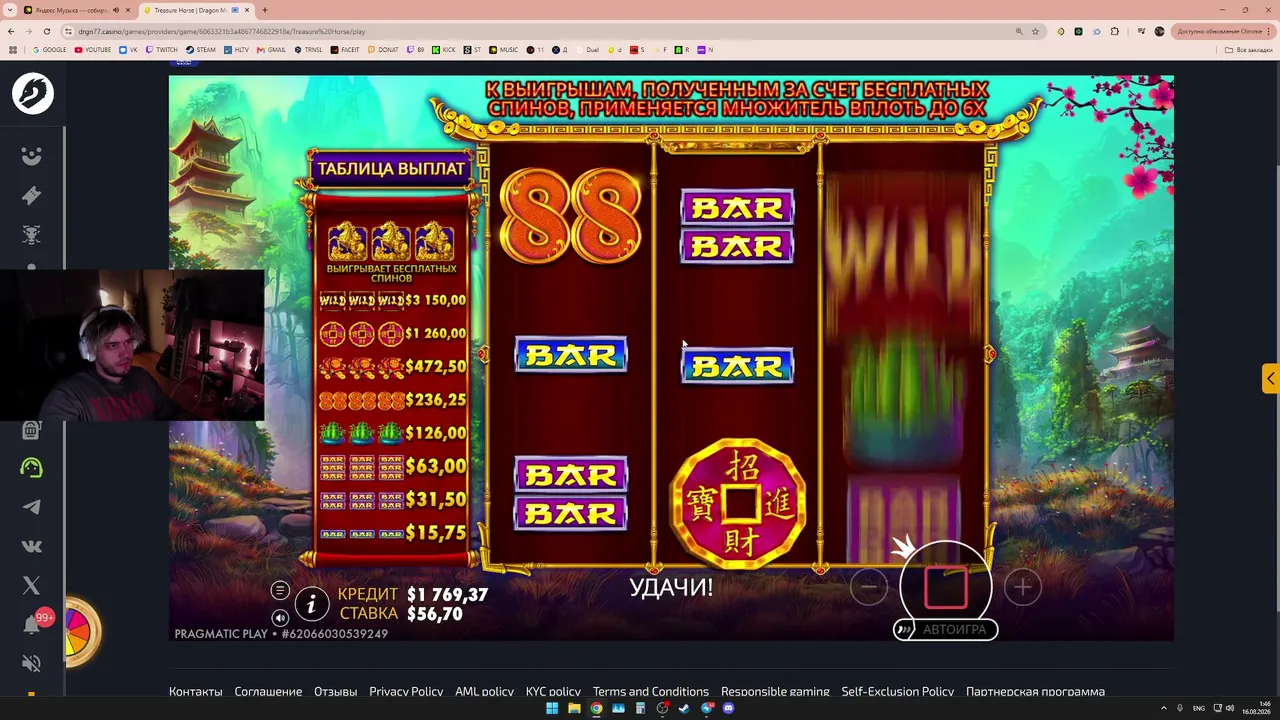This screenshot has width=1280, height=720.
Task: Open the slot game hamburger menu
Action: (280, 591)
